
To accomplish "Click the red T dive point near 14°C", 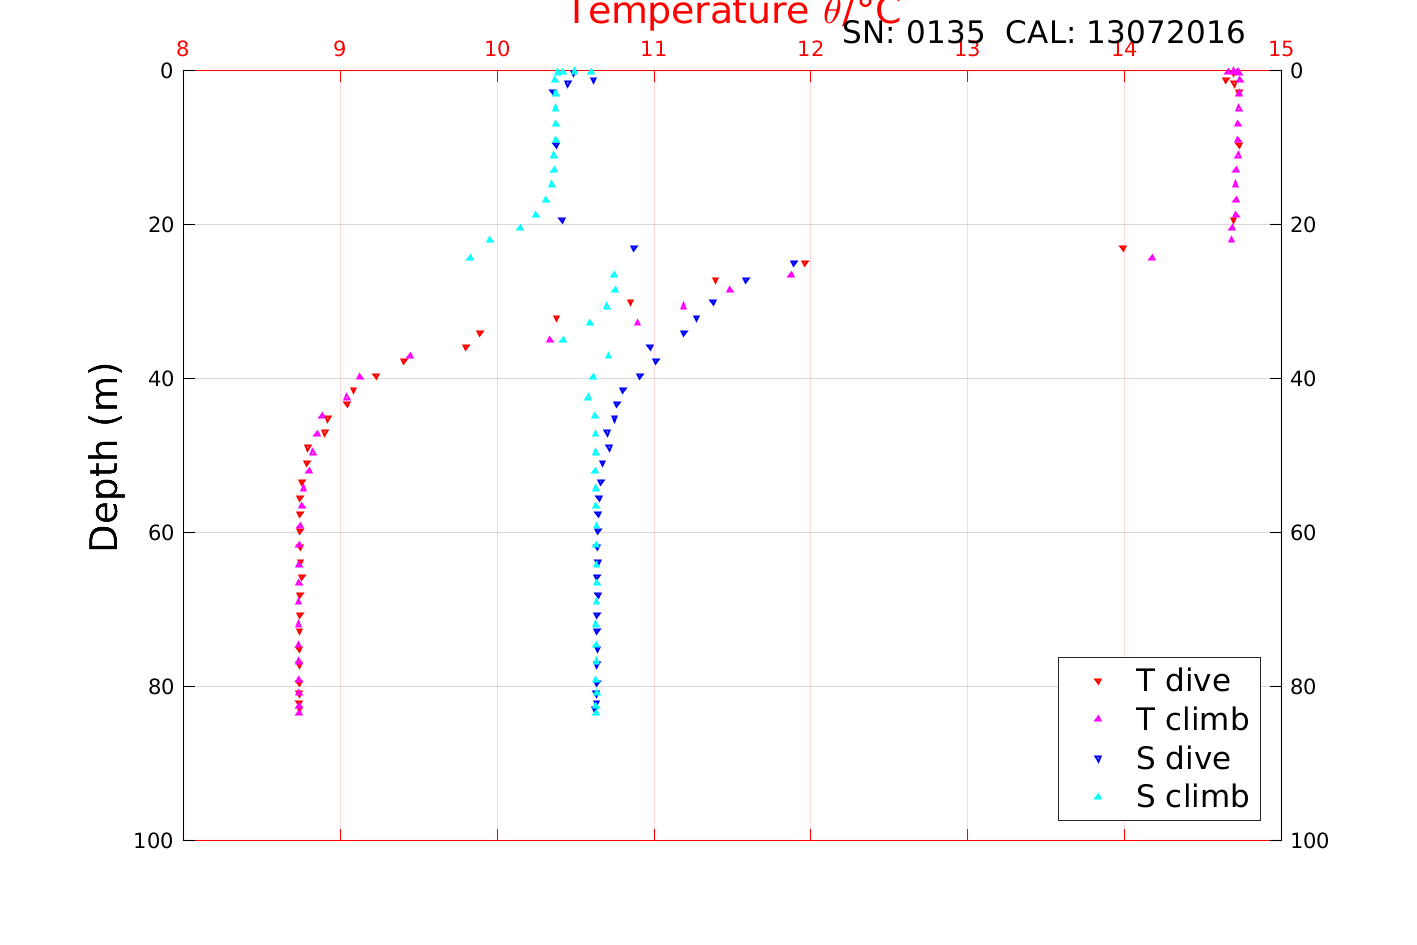I will 1123,248.
